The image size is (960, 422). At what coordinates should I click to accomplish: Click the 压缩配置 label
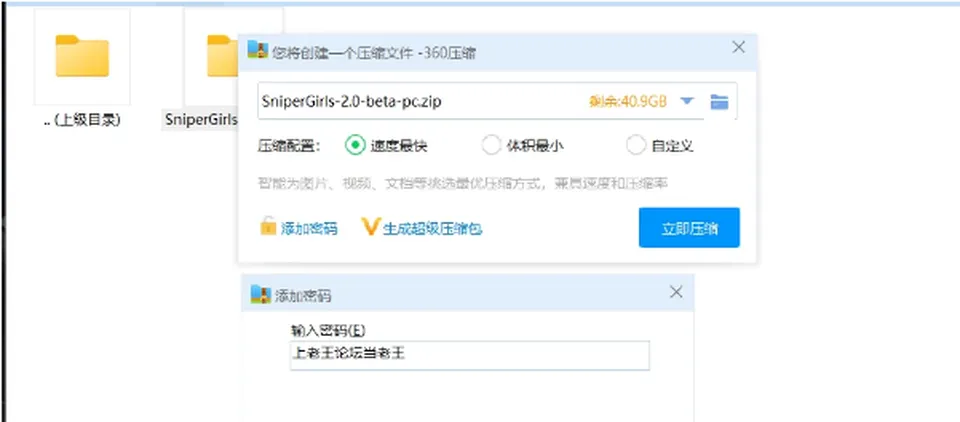[289, 146]
